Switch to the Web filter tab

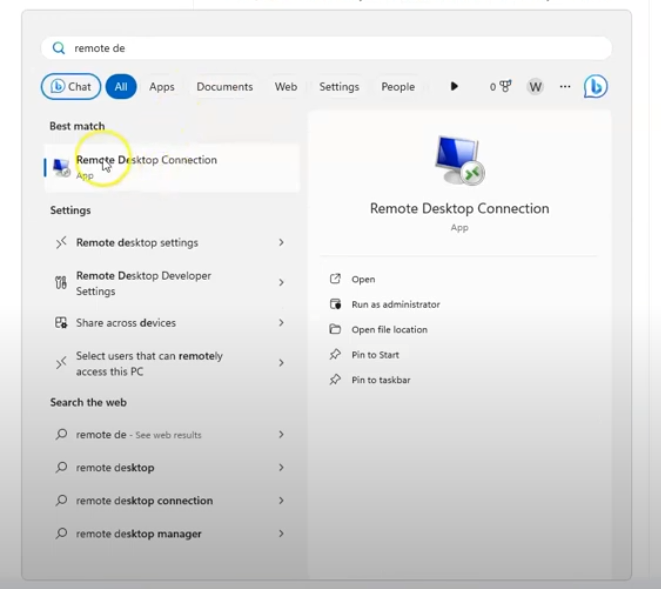click(286, 86)
